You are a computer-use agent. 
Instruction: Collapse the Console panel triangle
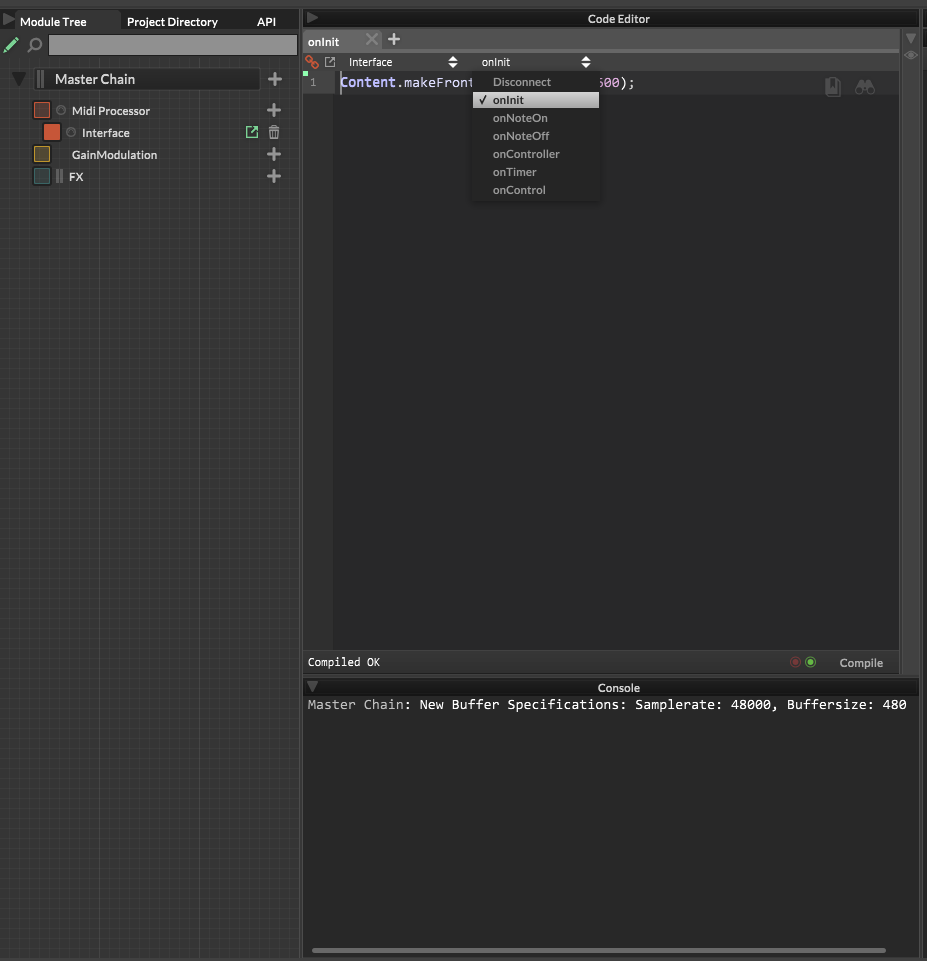[312, 686]
